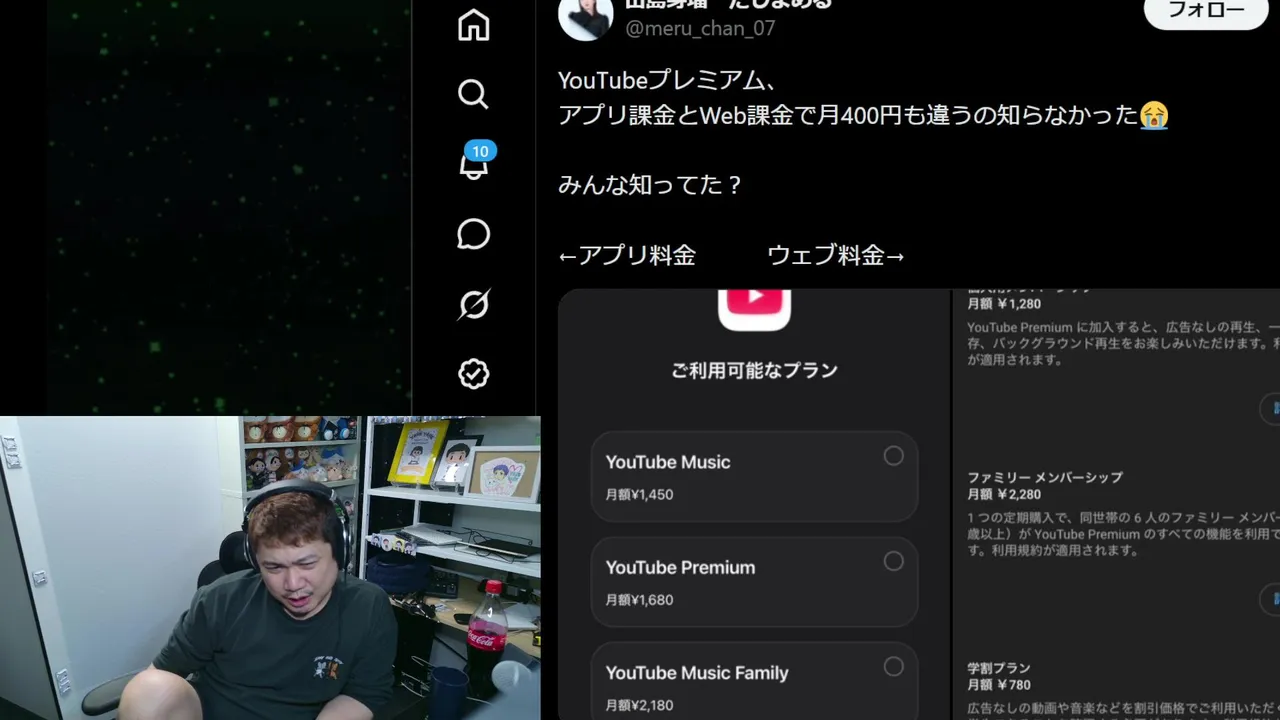Click the フォロー follow button
Viewport: 1280px width, 720px height.
click(1206, 11)
